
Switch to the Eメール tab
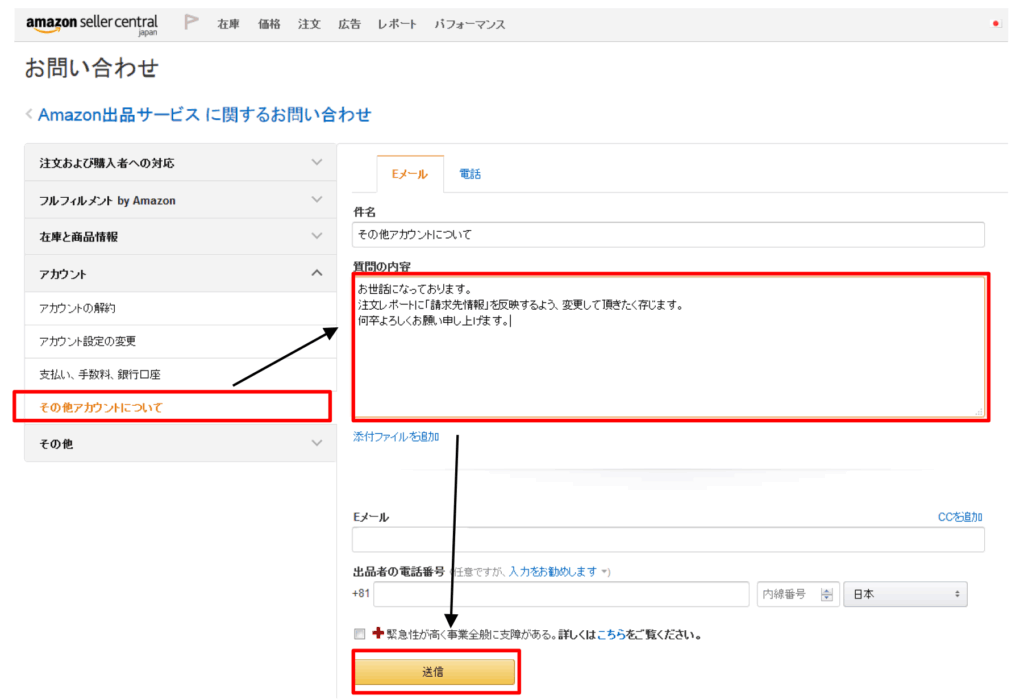(409, 174)
